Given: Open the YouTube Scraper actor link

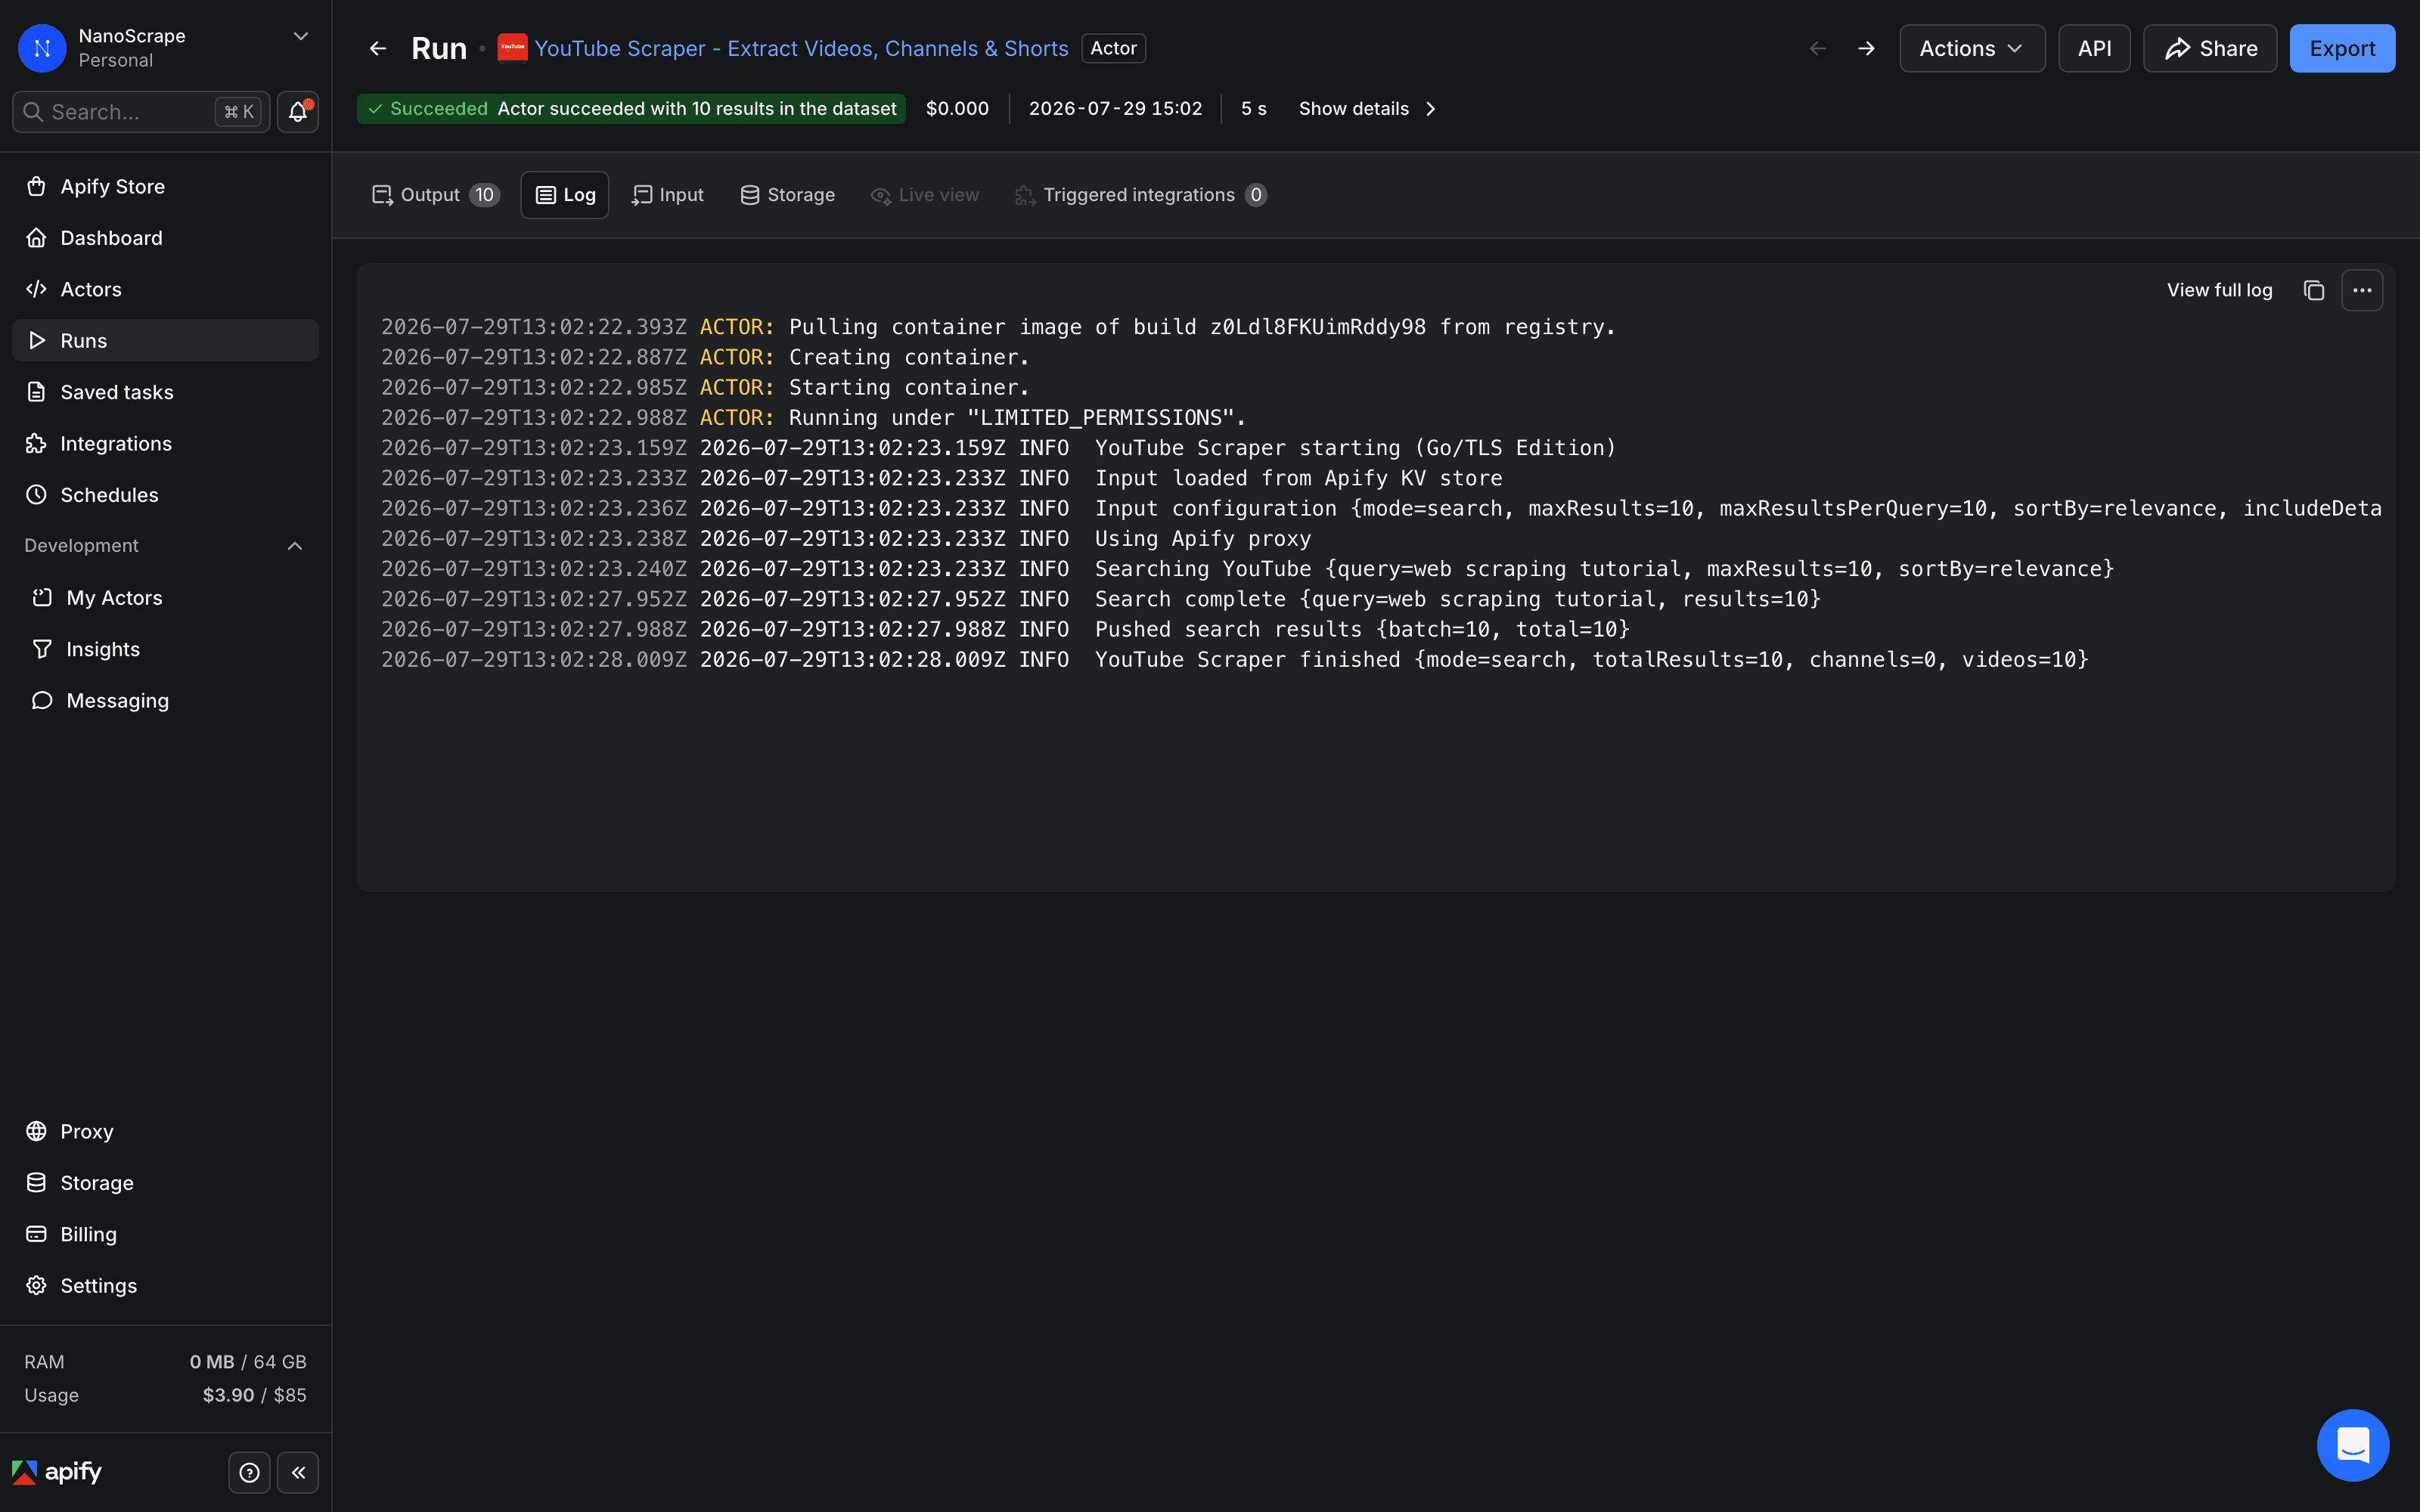Looking at the screenshot, I should 801,48.
